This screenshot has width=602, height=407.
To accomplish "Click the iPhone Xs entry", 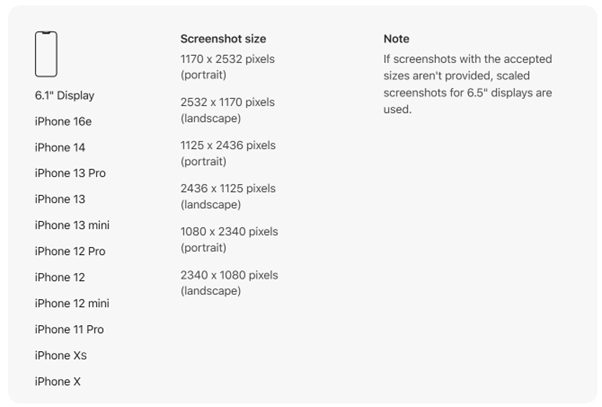I will (x=61, y=356).
